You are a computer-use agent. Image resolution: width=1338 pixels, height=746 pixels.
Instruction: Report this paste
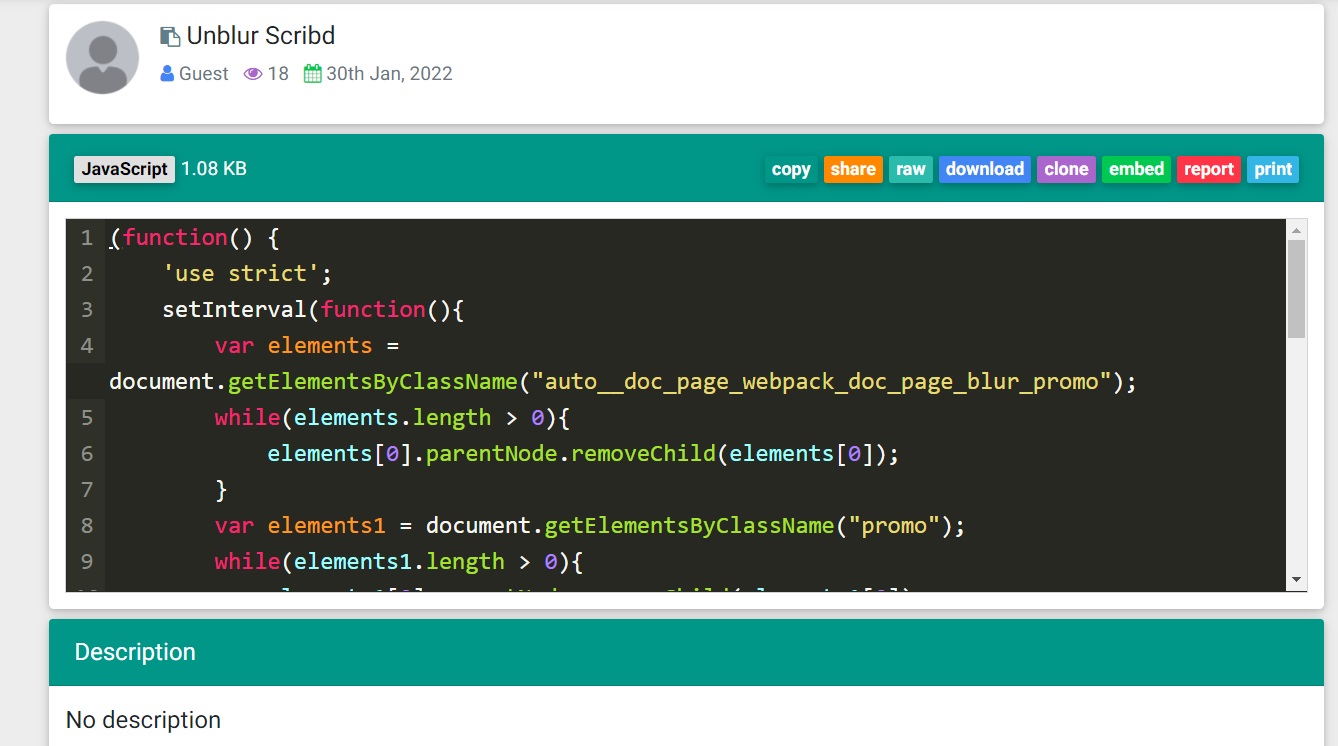[x=1208, y=169]
